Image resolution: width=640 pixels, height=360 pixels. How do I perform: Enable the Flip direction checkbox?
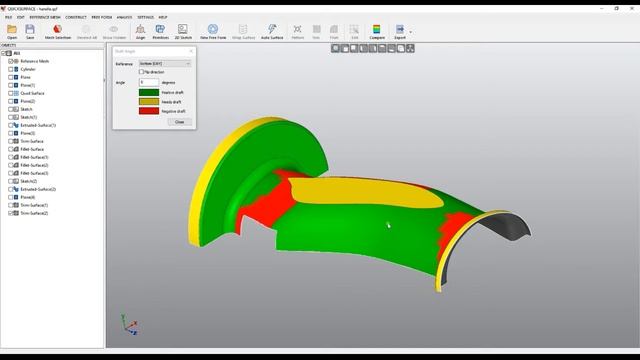(x=142, y=72)
